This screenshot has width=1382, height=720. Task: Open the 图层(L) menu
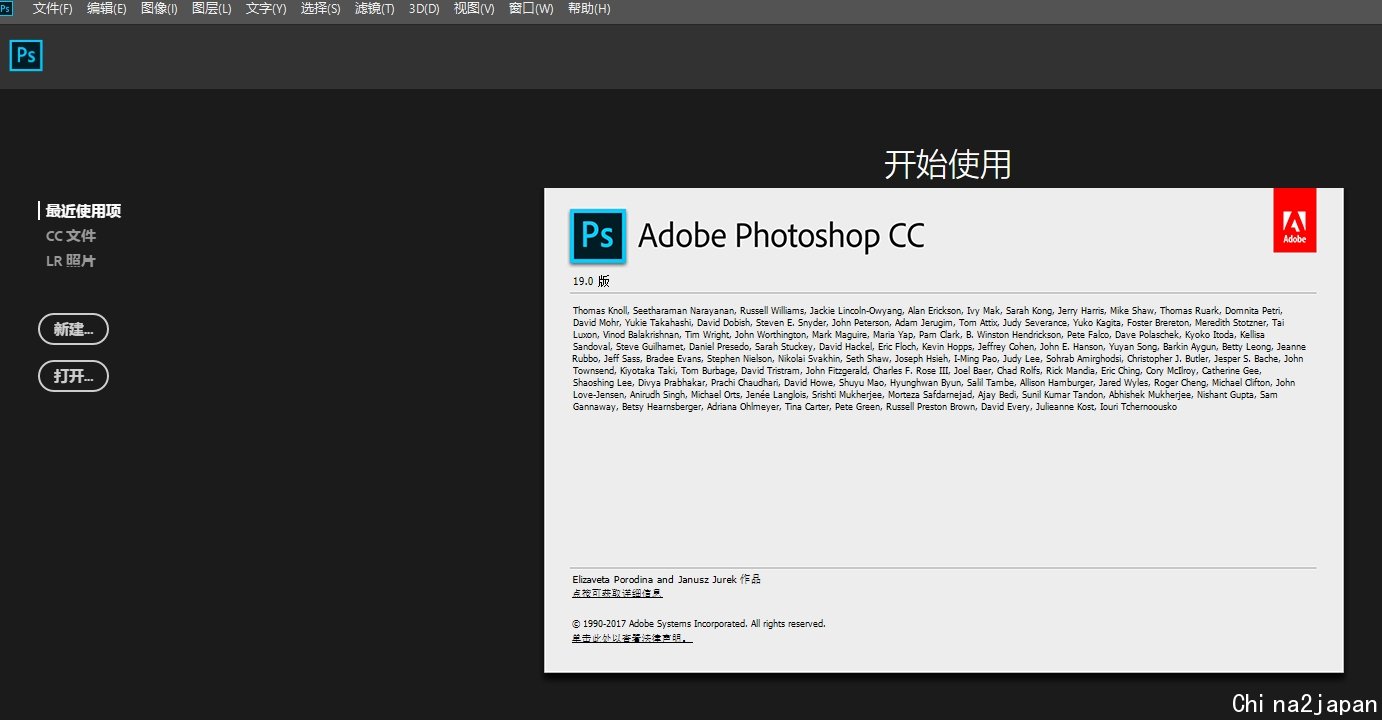[211, 9]
